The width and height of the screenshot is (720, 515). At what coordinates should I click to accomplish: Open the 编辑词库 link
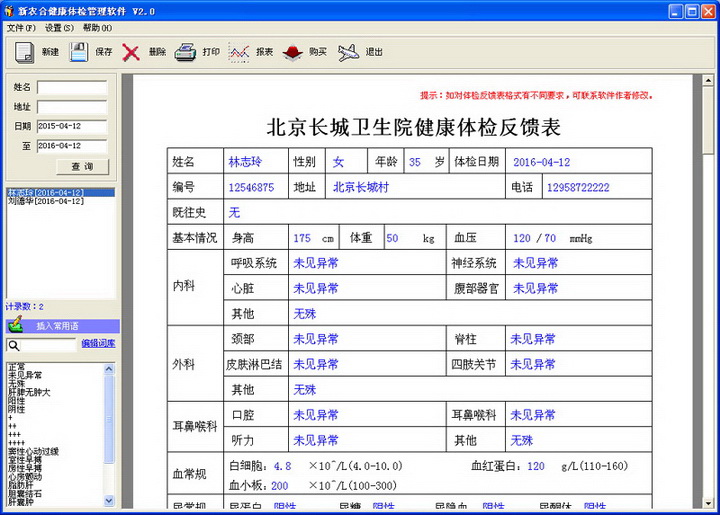pos(98,344)
